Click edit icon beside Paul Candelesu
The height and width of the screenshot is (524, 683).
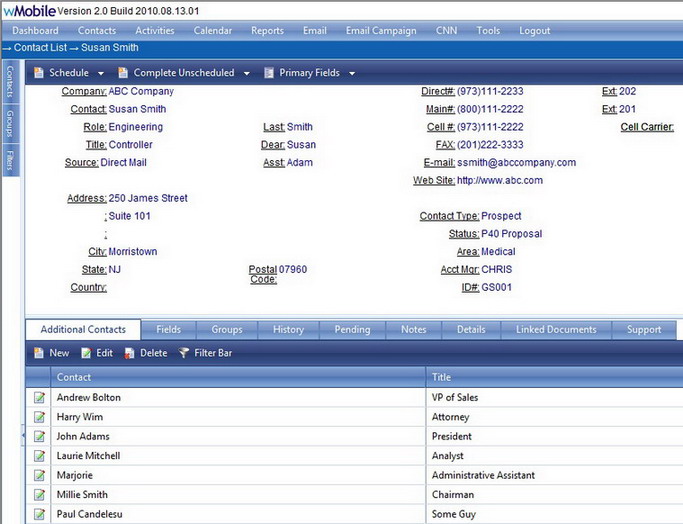(39, 514)
